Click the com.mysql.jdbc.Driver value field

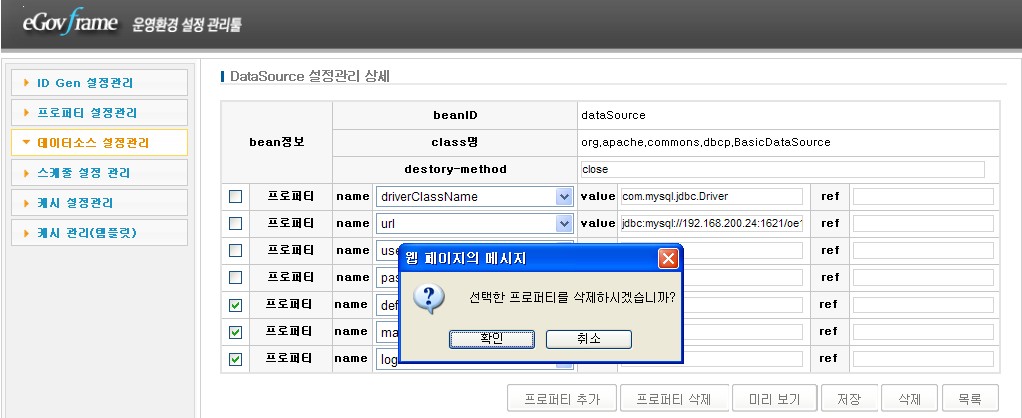pos(710,197)
